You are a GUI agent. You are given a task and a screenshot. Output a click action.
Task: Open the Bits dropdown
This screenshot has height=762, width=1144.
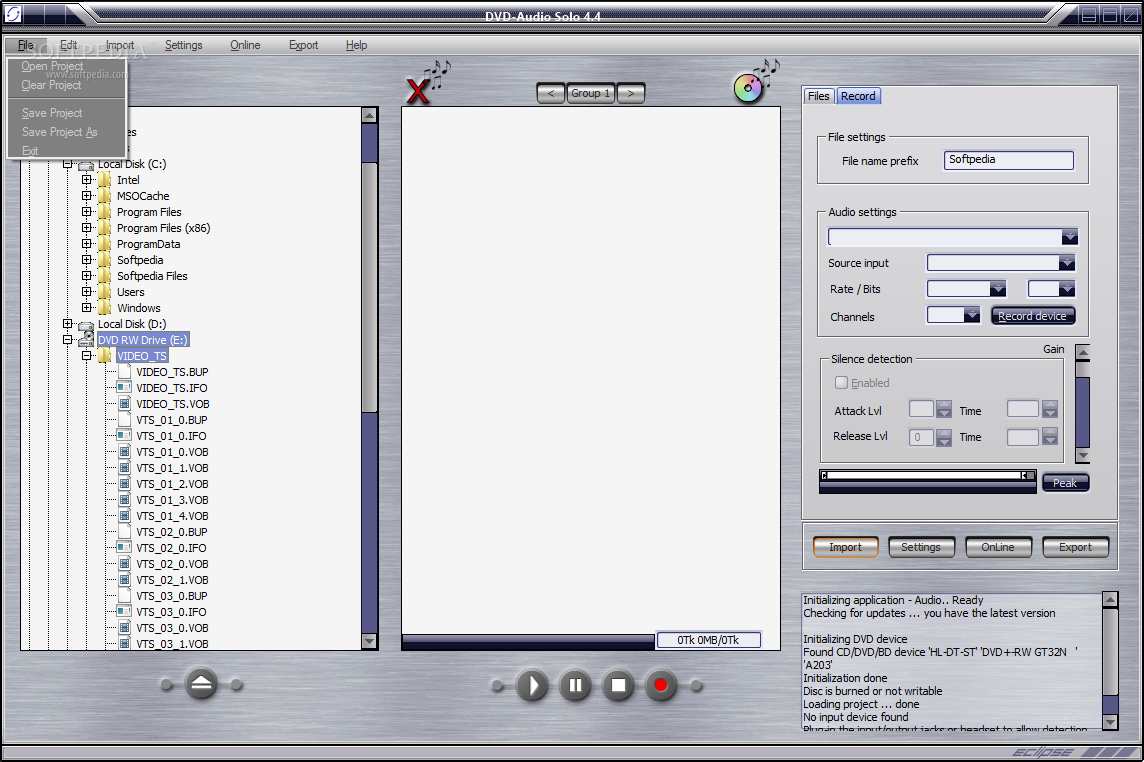coord(1067,289)
